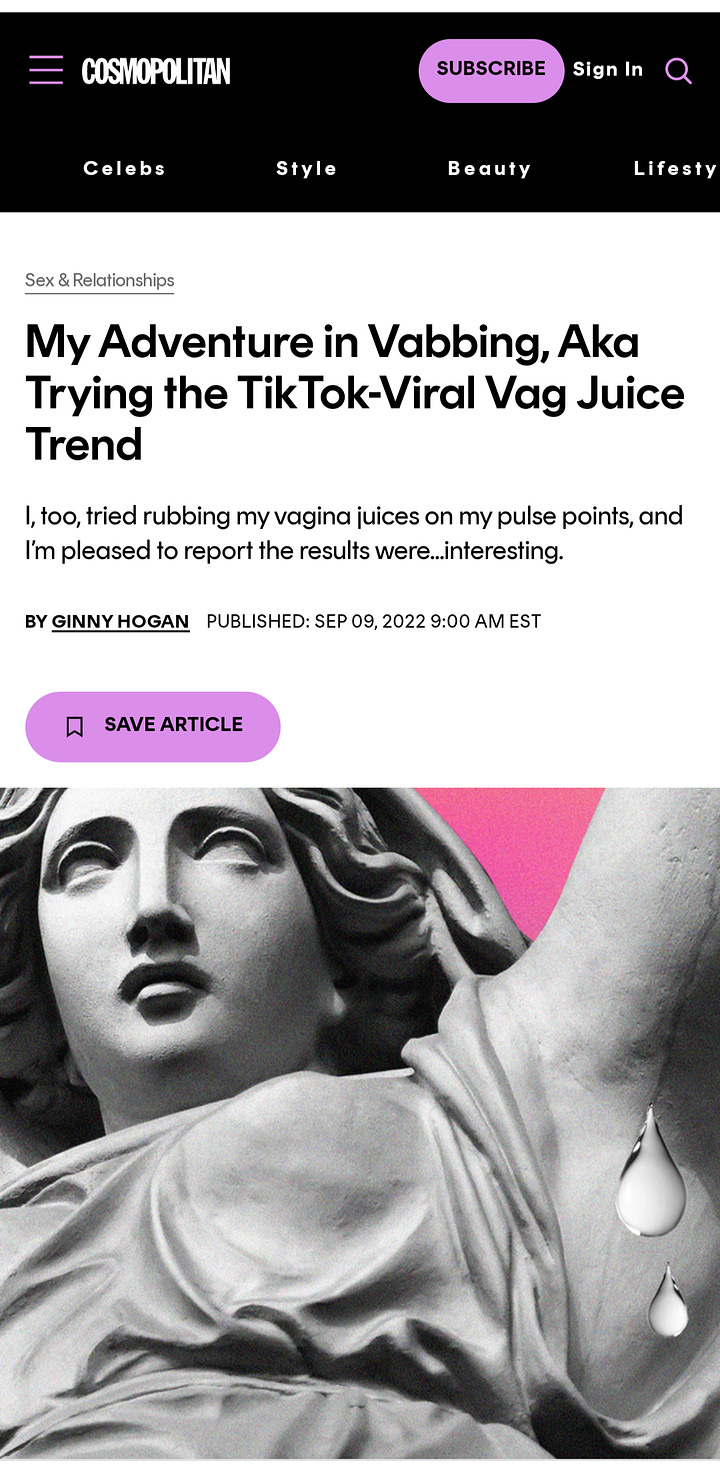Save the article with Save Article button
The image size is (720, 1477).
click(153, 726)
